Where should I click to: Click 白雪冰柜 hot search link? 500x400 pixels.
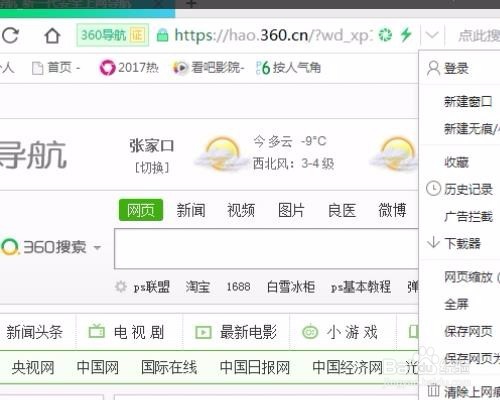click(x=291, y=287)
